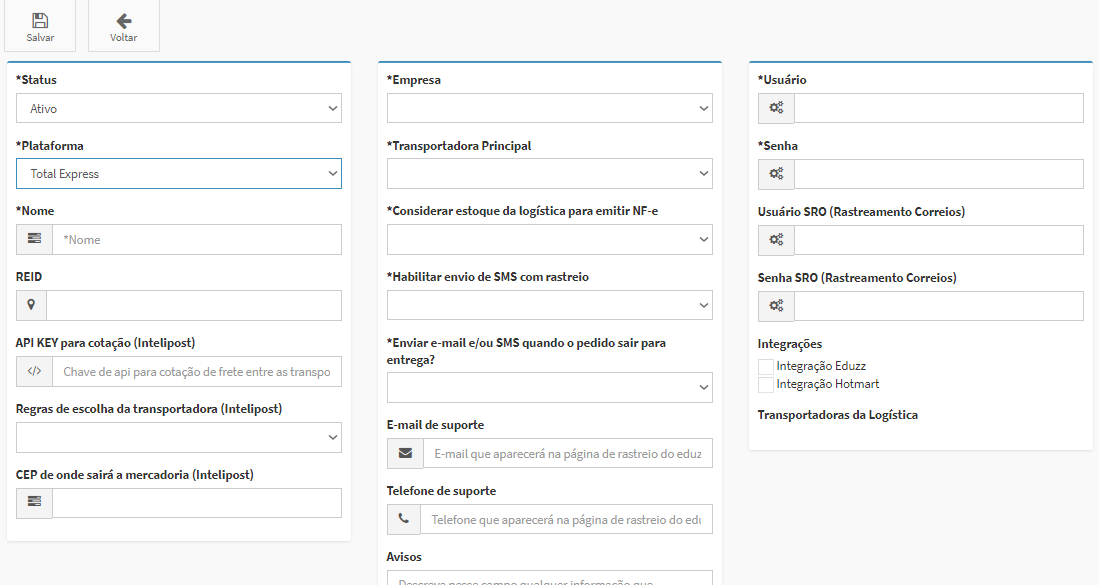Click the location pin icon beside REID
This screenshot has width=1099, height=585.
tap(31, 305)
